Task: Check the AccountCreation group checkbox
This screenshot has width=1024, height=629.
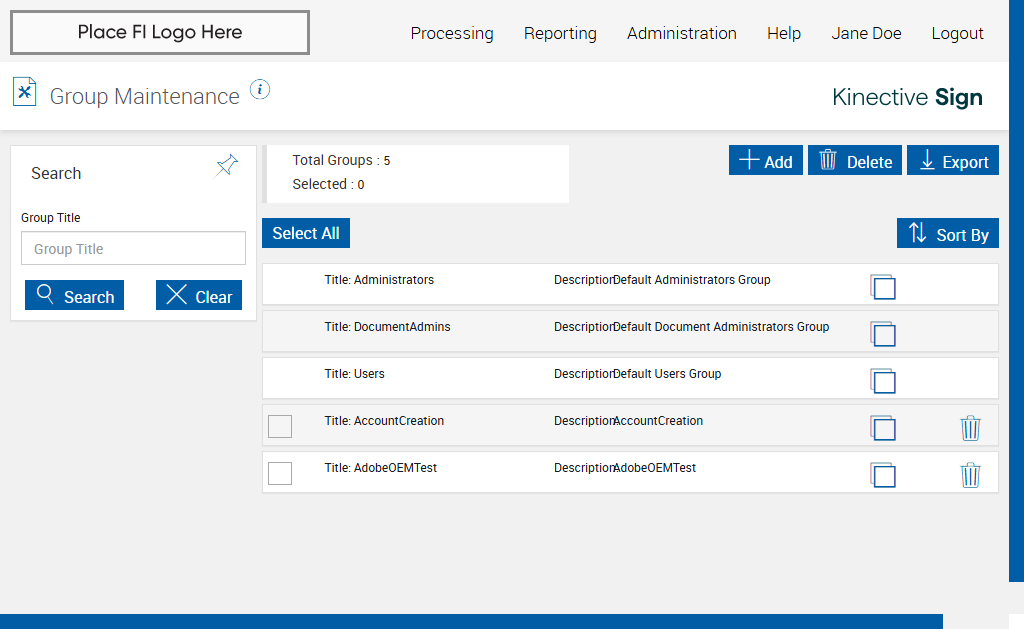Action: click(x=280, y=426)
